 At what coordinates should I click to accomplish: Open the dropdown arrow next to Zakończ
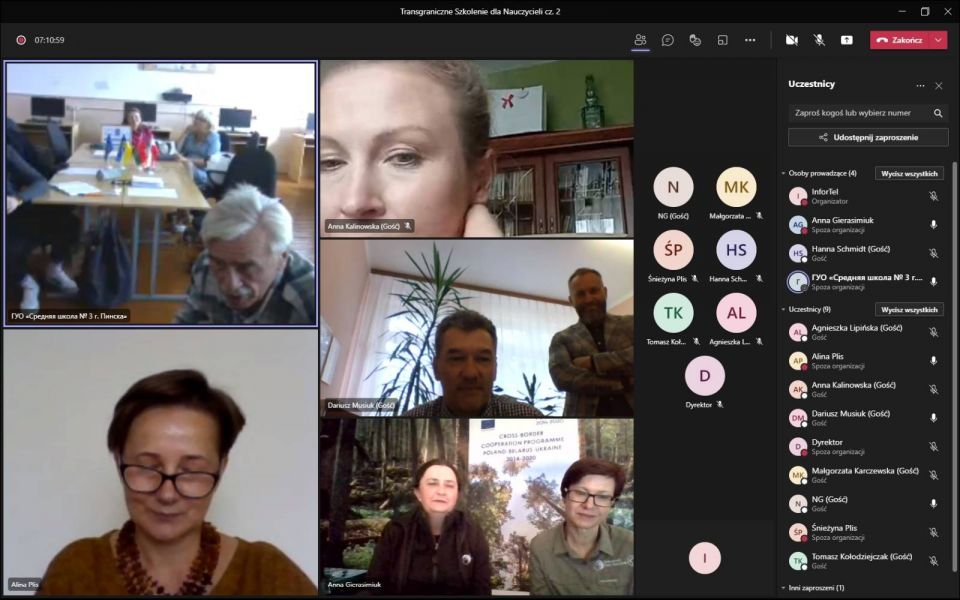click(938, 40)
